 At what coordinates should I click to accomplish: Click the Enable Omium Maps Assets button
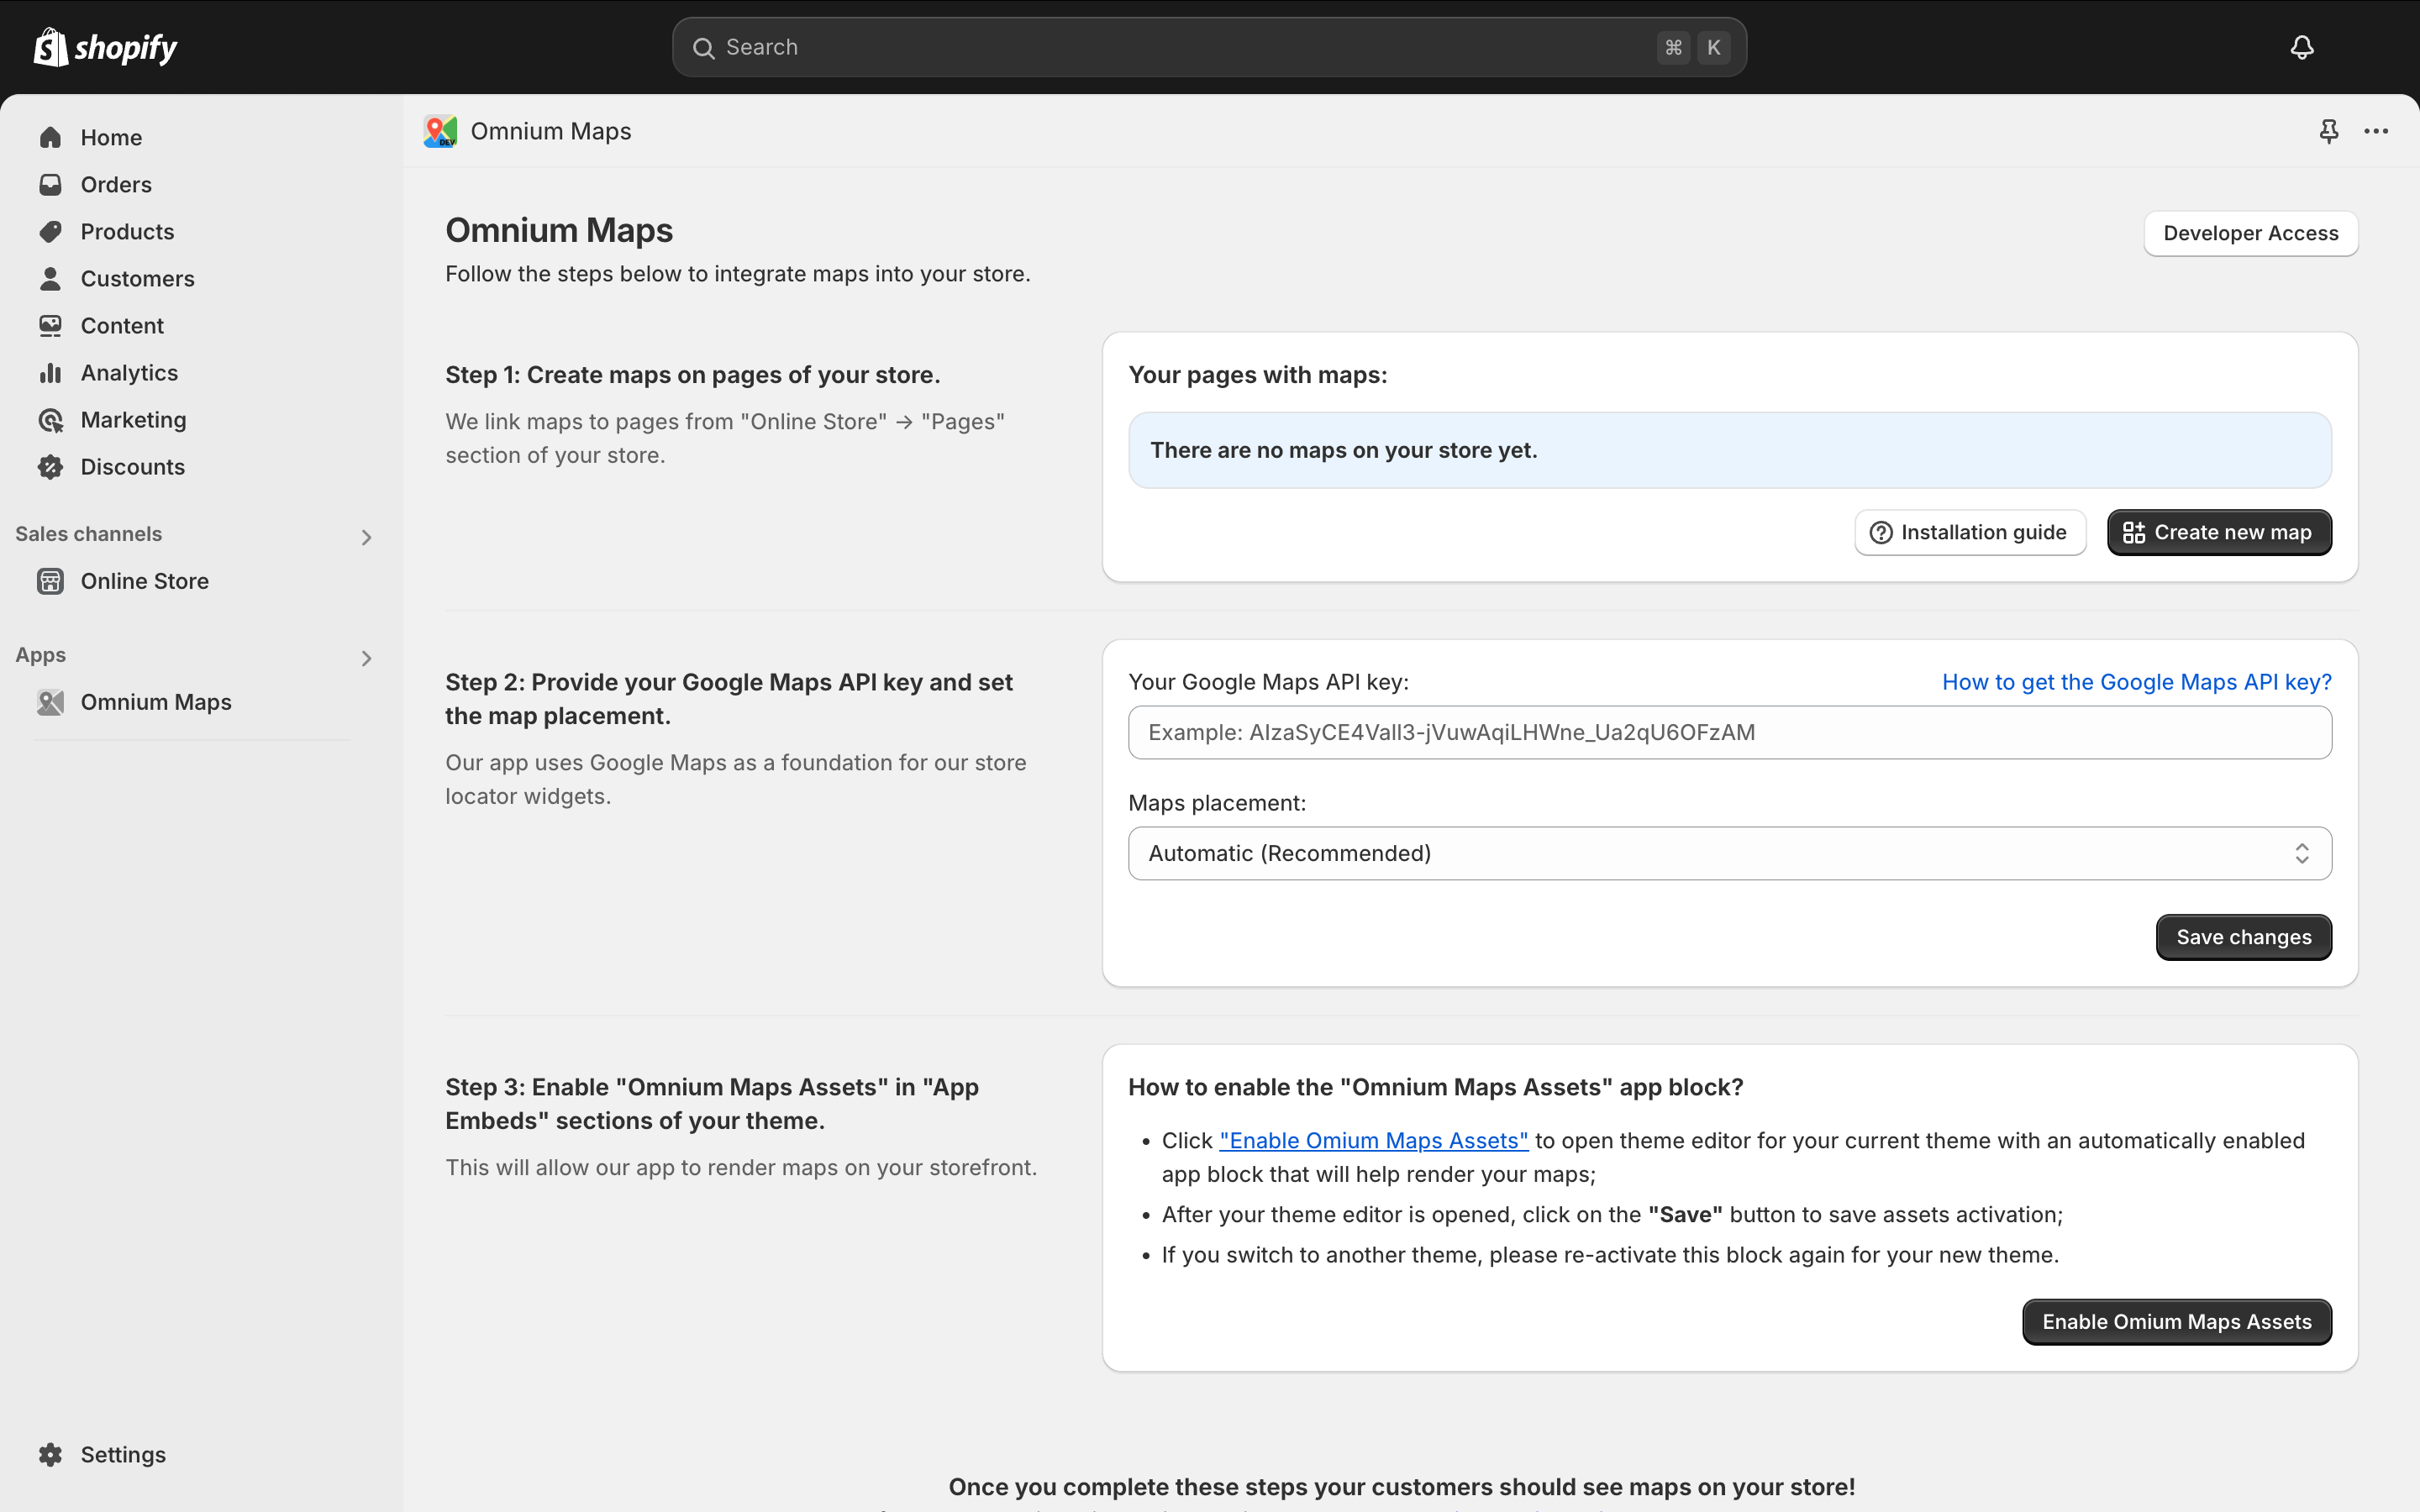[x=2176, y=1322]
